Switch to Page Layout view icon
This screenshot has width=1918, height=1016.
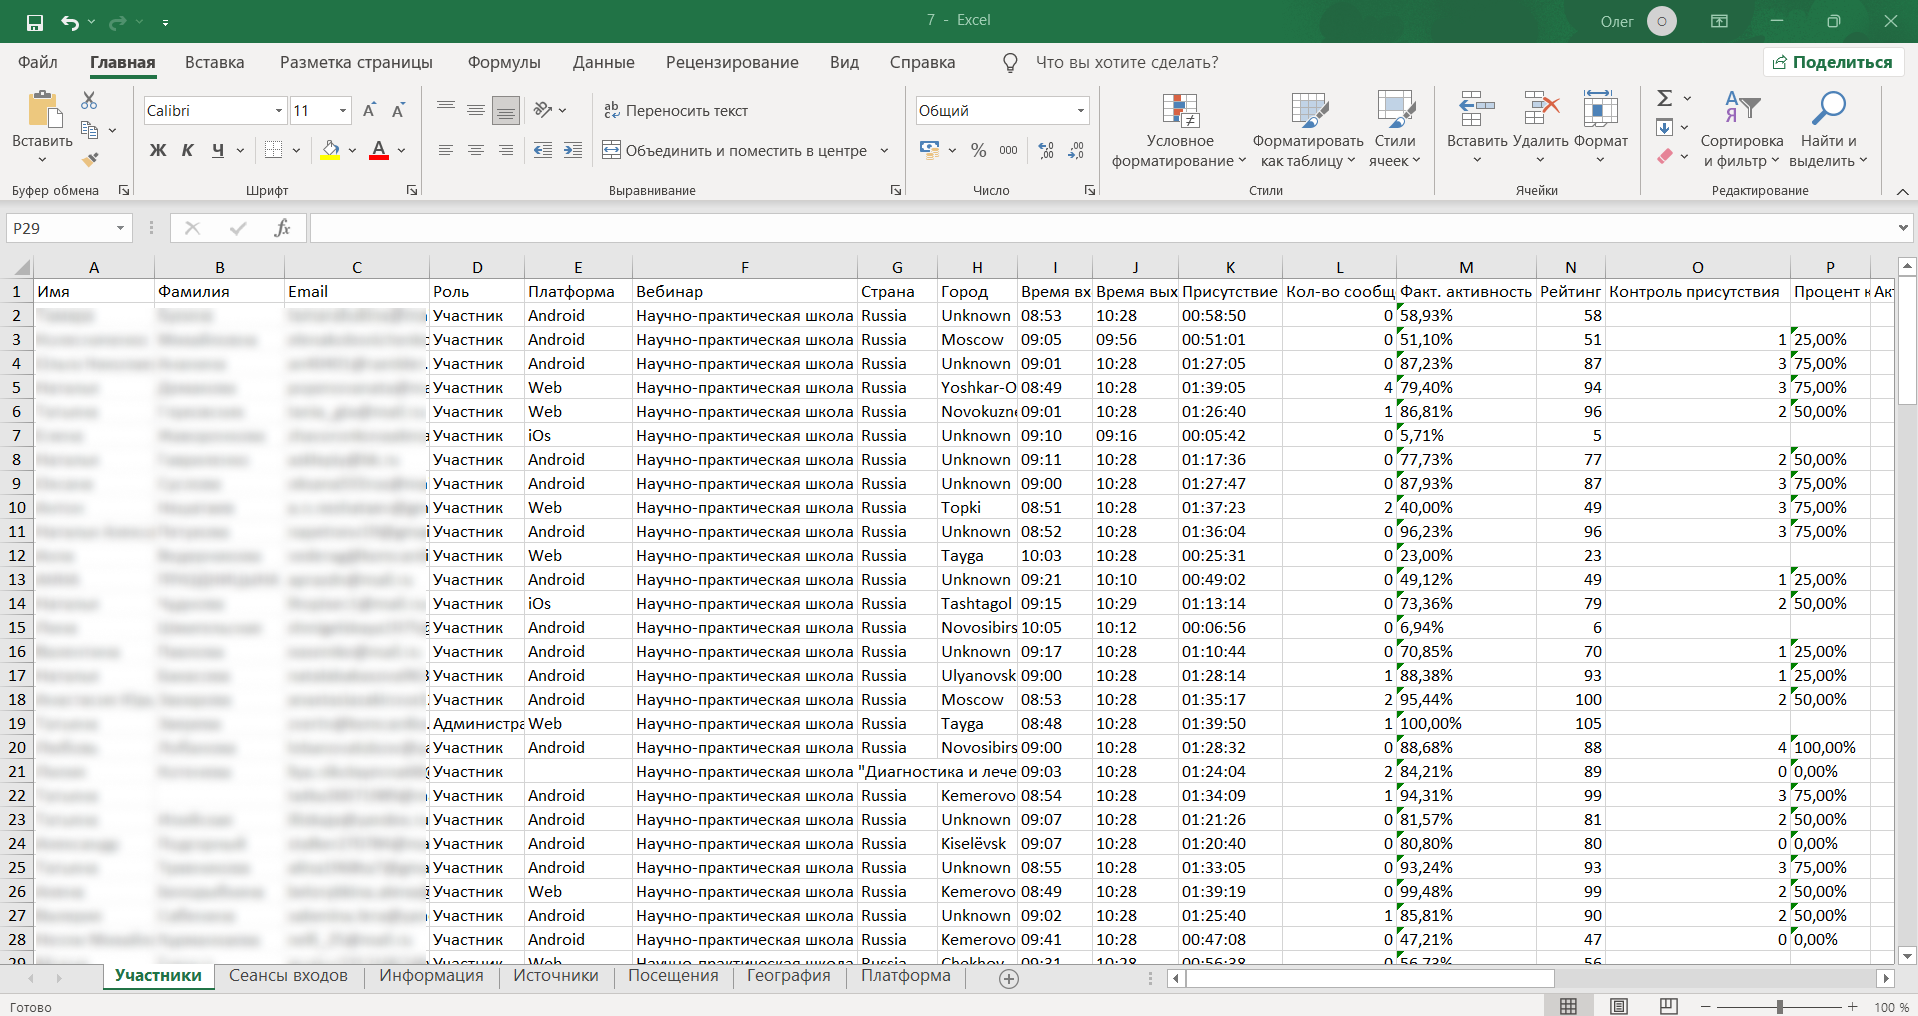(x=1619, y=1006)
